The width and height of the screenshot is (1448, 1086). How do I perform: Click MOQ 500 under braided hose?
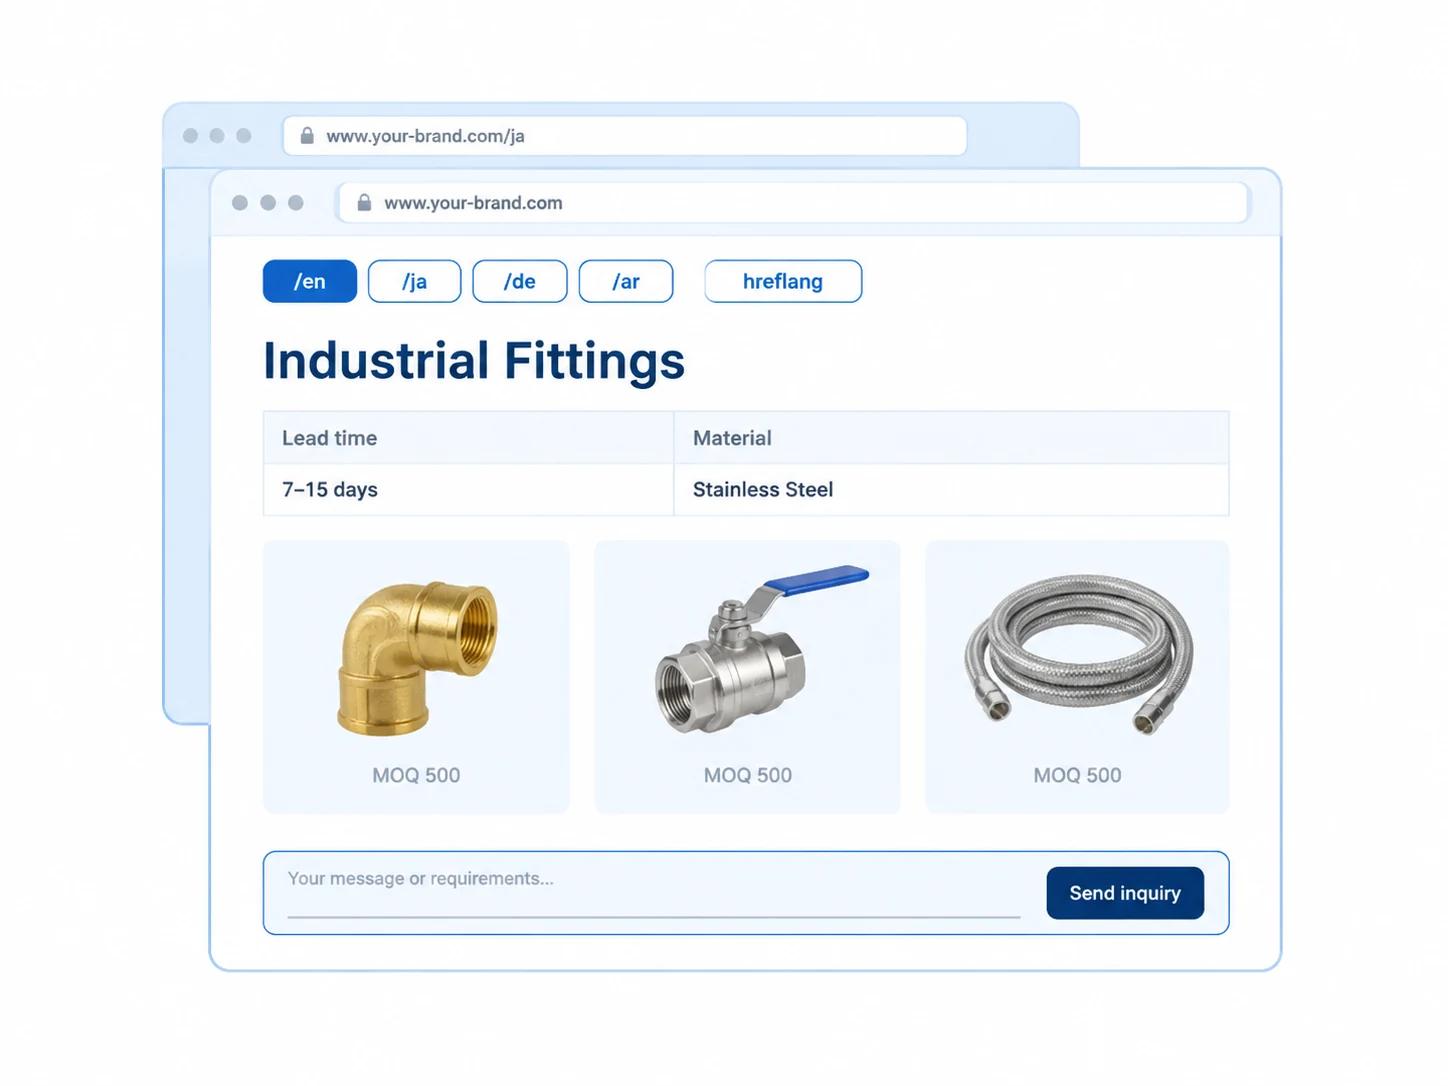pos(1077,775)
